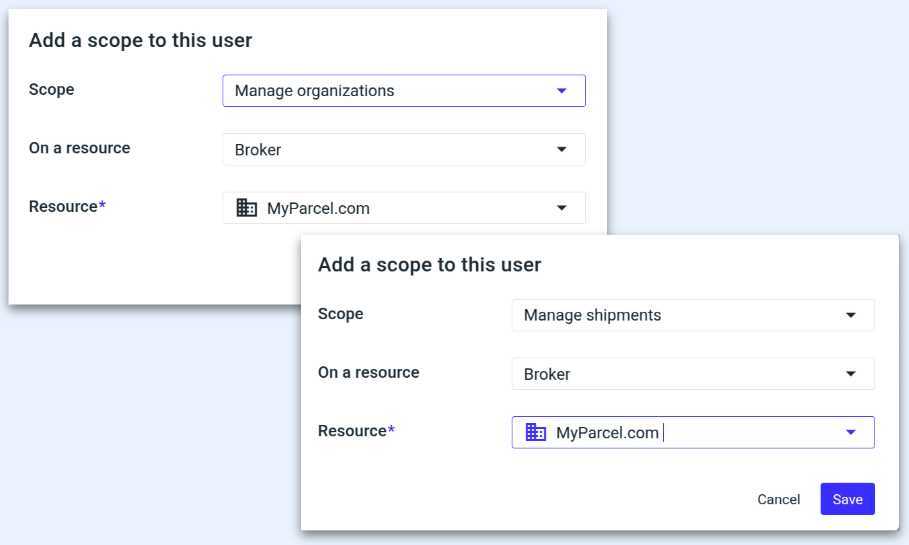Click the Scope label in the back dialog
Viewport: 909px width, 545px height.
coord(52,90)
